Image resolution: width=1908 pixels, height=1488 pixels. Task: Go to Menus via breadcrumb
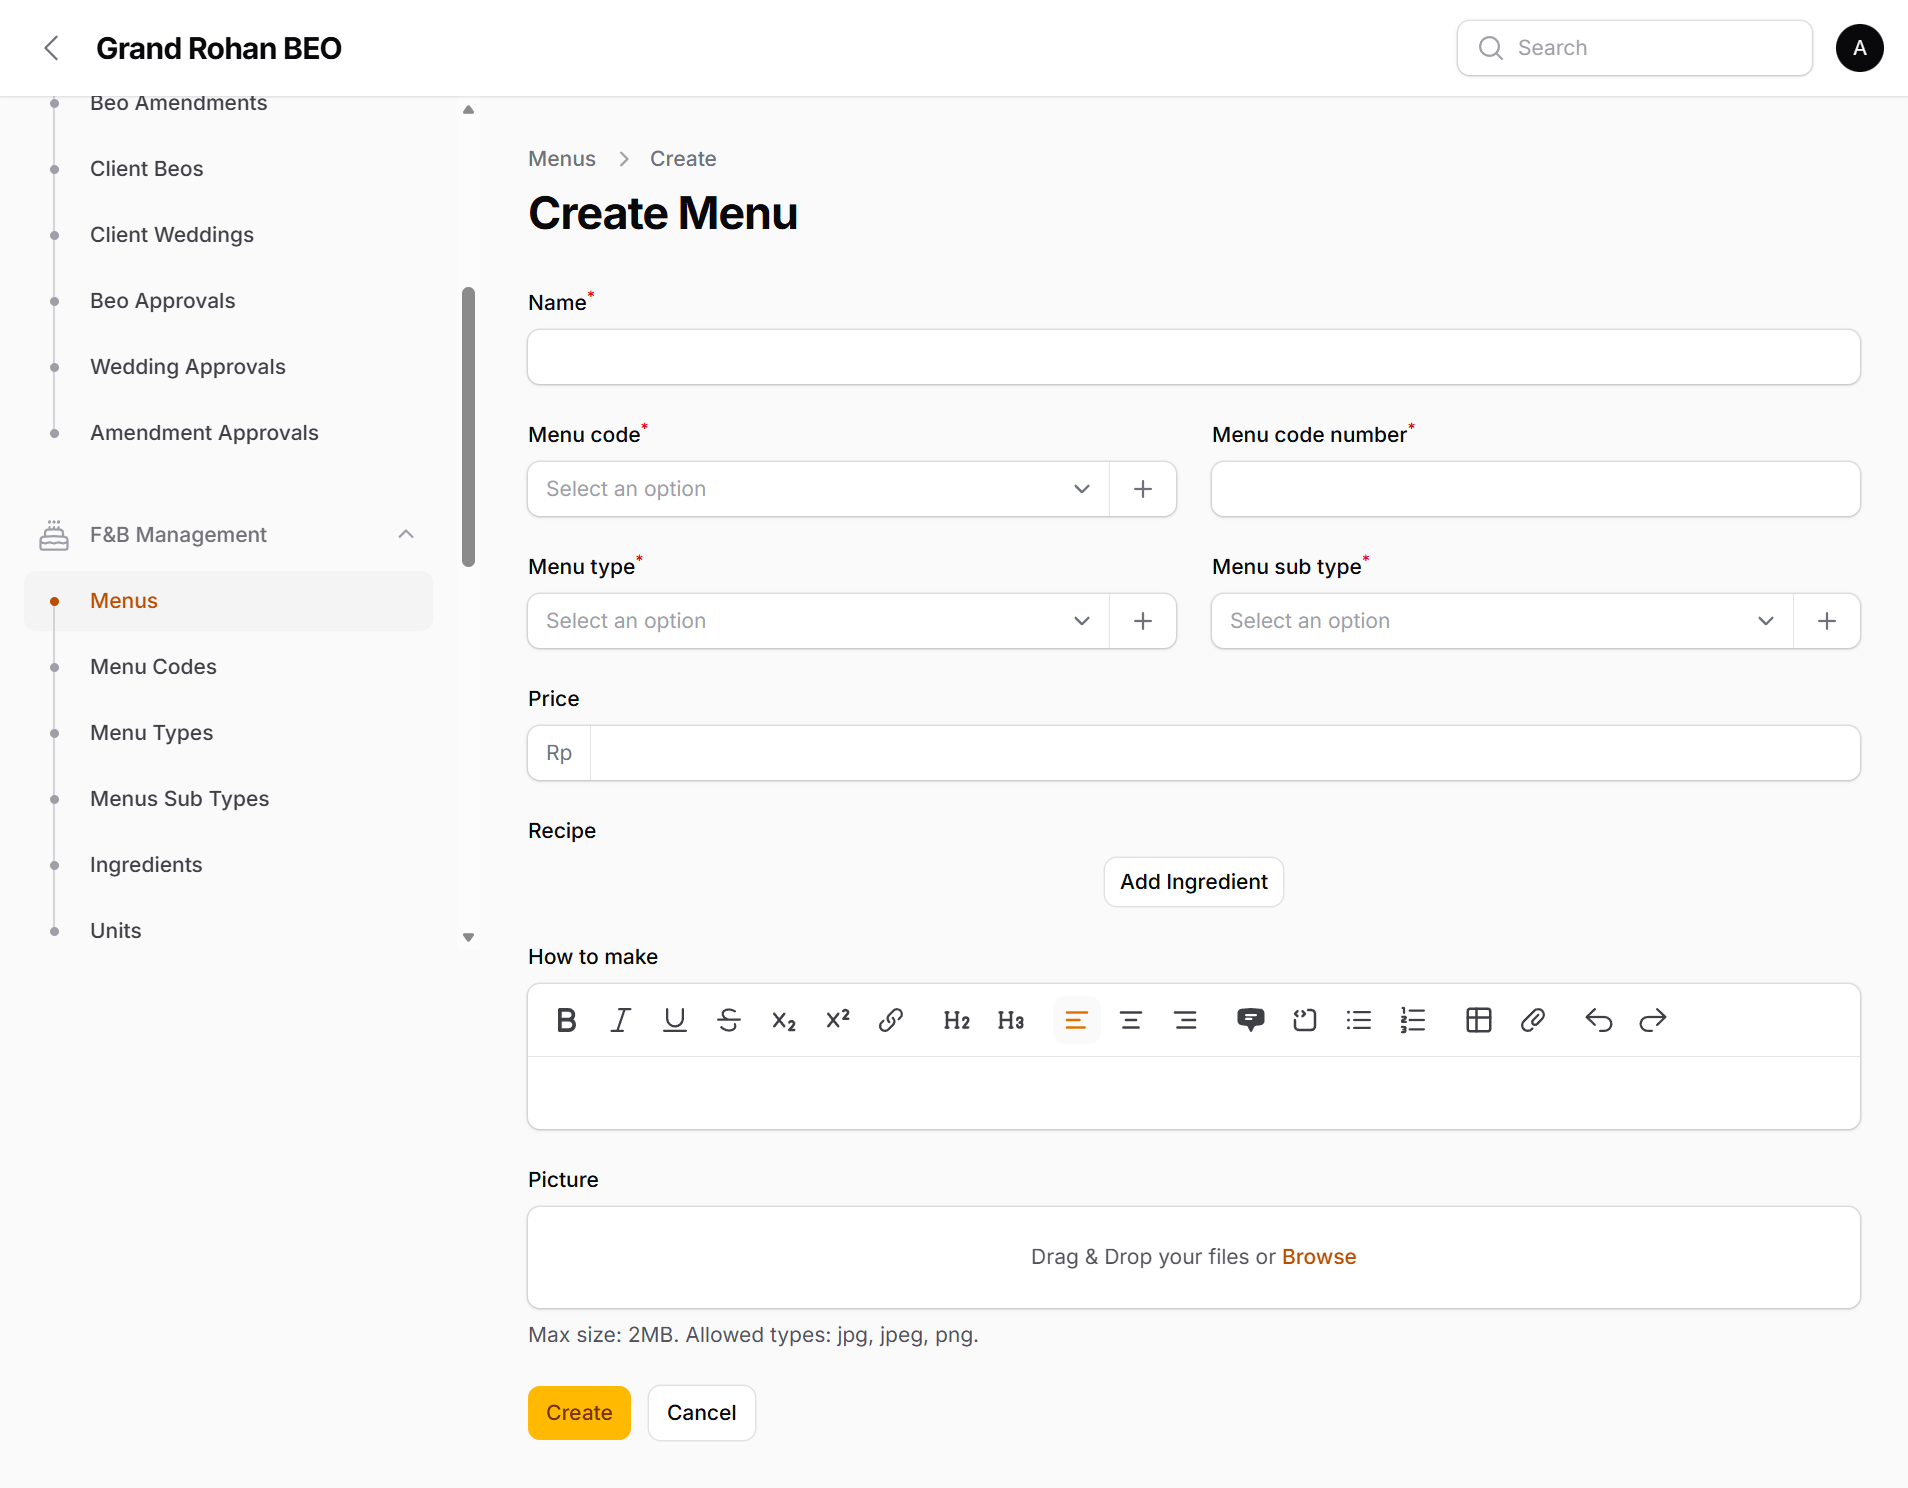pos(562,159)
